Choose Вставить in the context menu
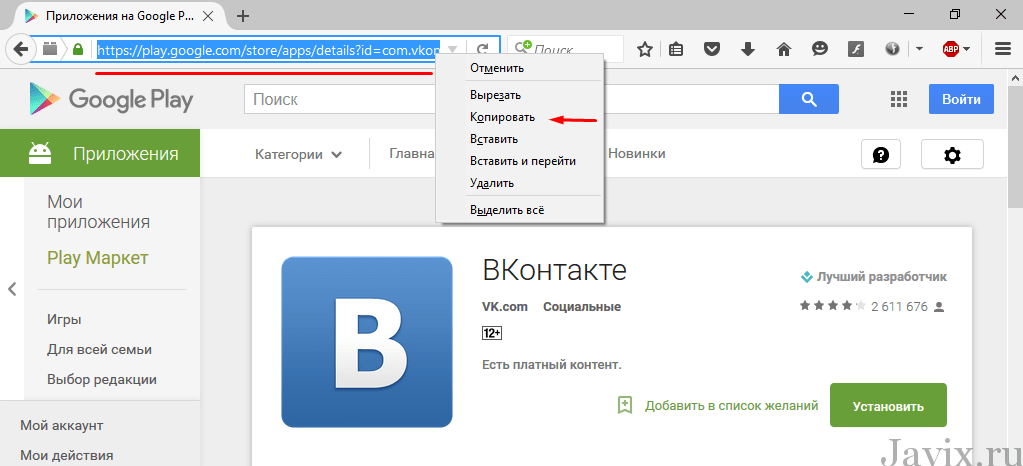 tap(520, 139)
